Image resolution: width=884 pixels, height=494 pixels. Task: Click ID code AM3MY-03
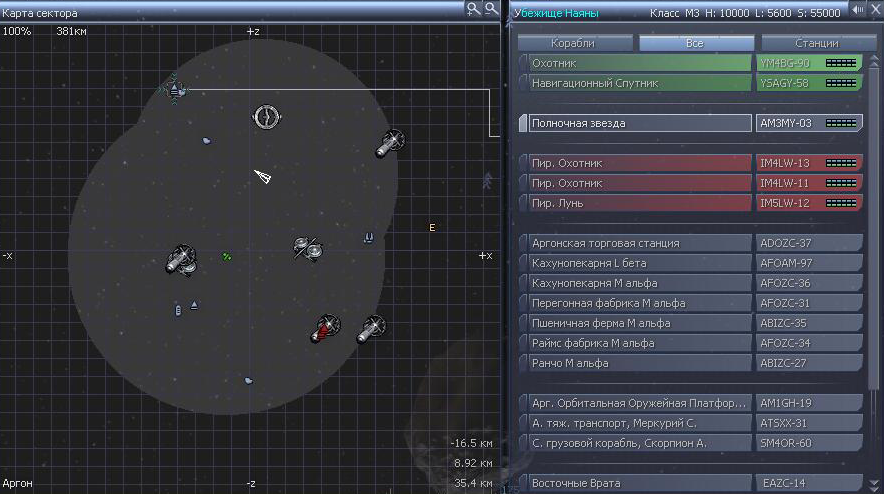[x=785, y=124]
